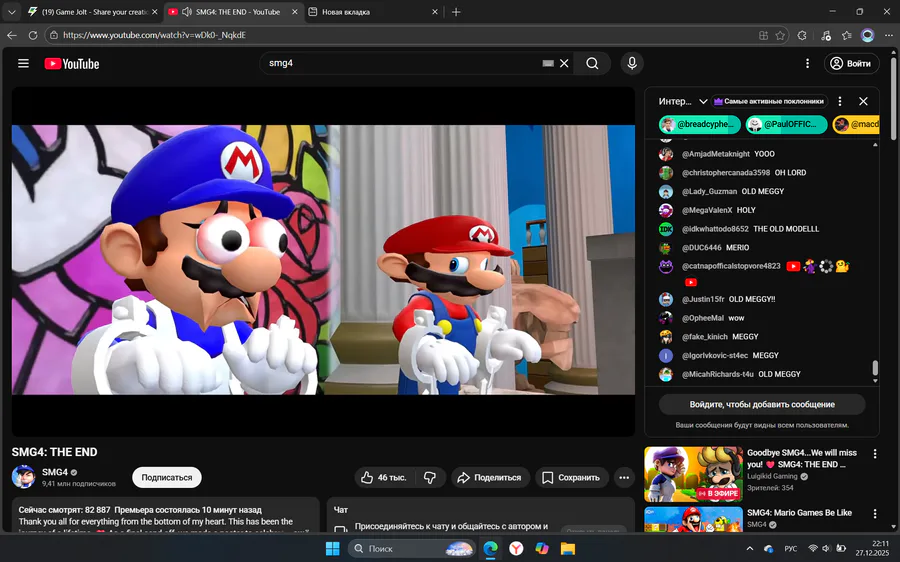Screen dimensions: 900x562
Task: Start voice search with the microphone
Action: point(632,63)
